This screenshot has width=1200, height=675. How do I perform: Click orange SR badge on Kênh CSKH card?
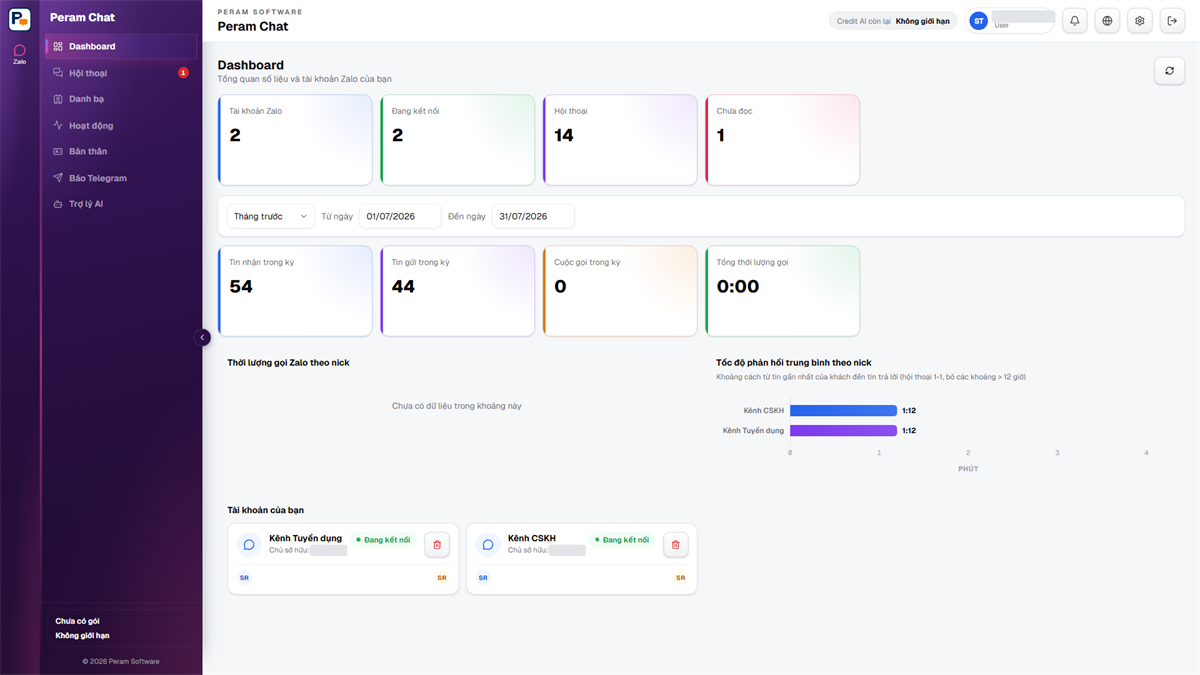coord(681,578)
